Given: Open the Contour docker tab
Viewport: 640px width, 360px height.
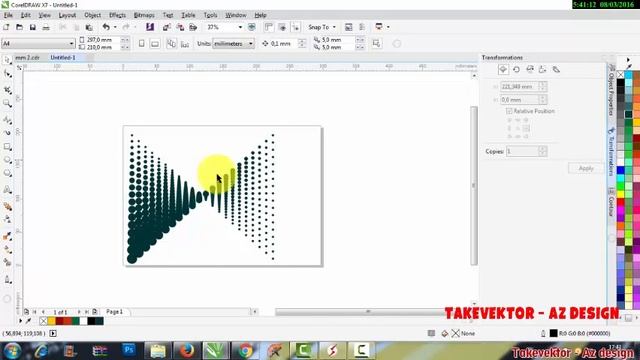Looking at the screenshot, I should pyautogui.click(x=611, y=202).
